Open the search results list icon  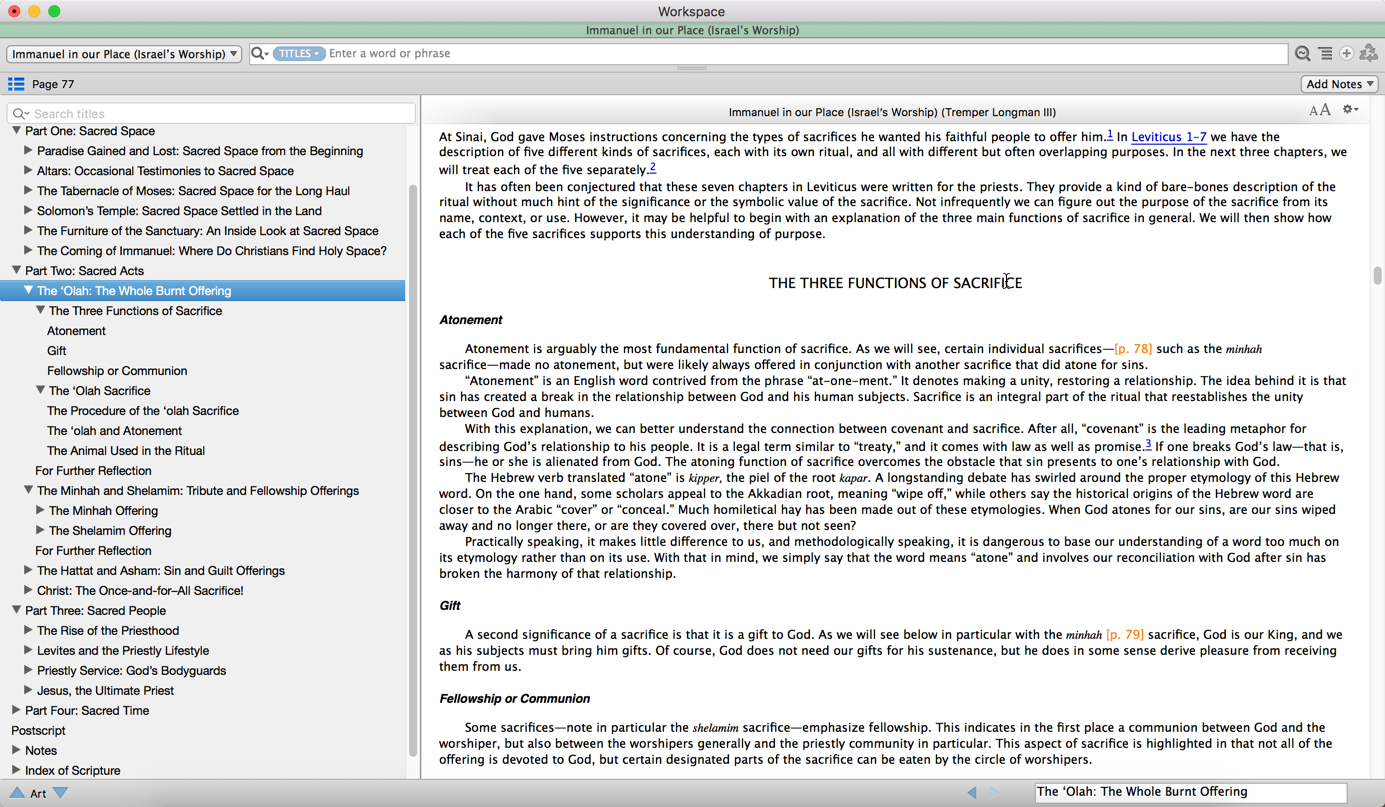coord(1325,54)
